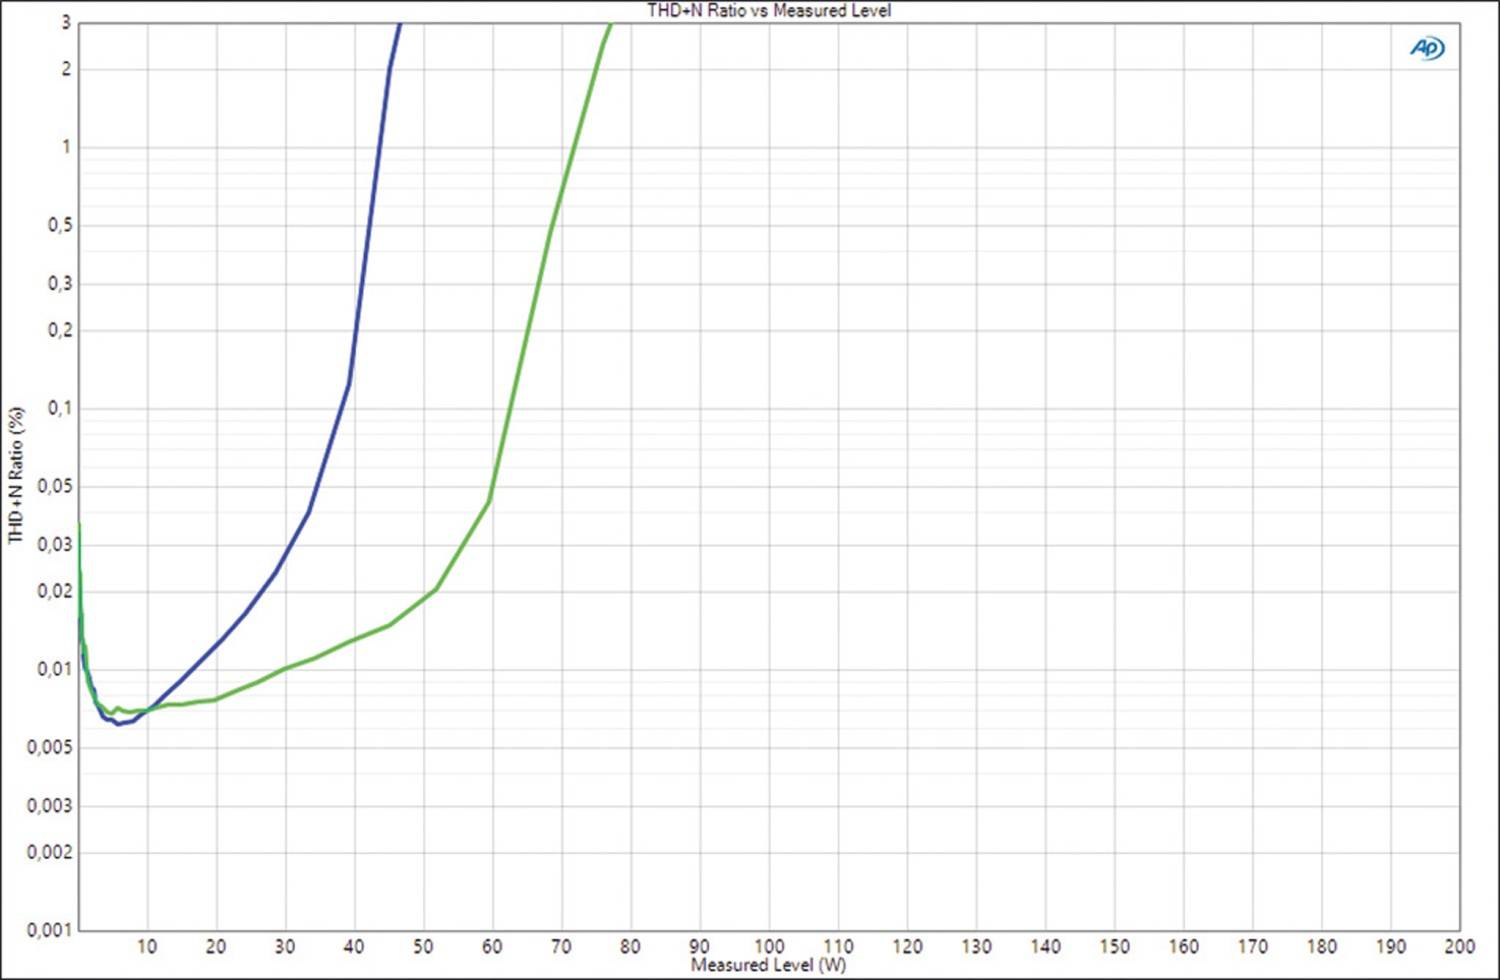Click the X-axis value '80'

click(630, 946)
